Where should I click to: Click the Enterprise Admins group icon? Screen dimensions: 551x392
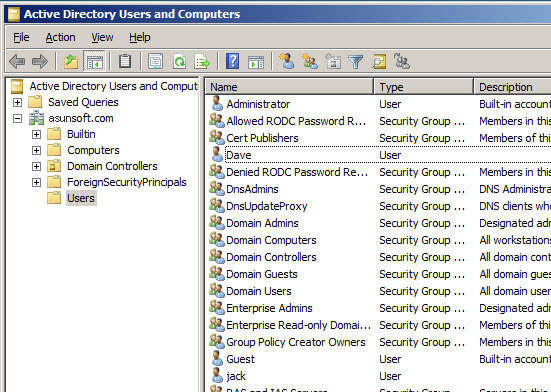pyautogui.click(x=217, y=307)
